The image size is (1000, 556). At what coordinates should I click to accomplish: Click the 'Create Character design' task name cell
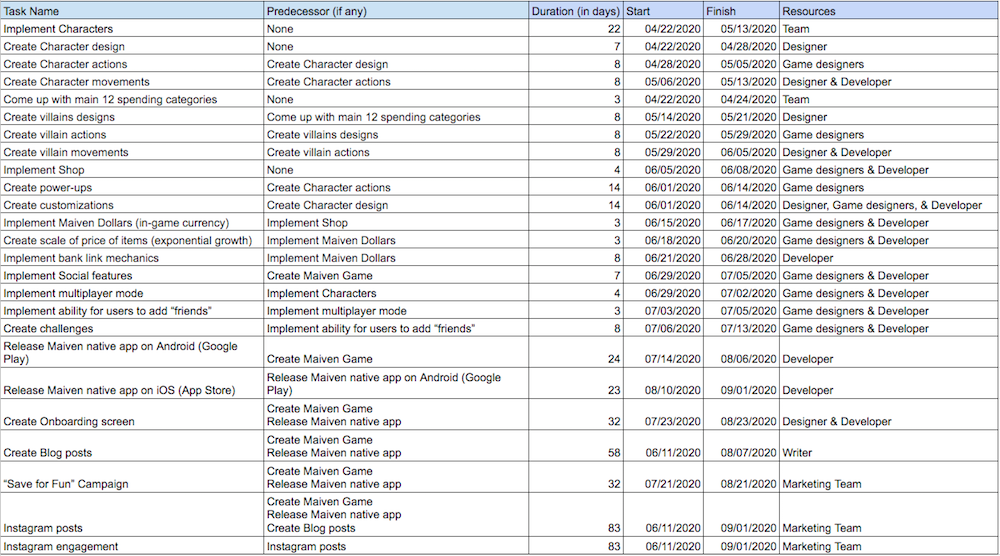[132, 47]
